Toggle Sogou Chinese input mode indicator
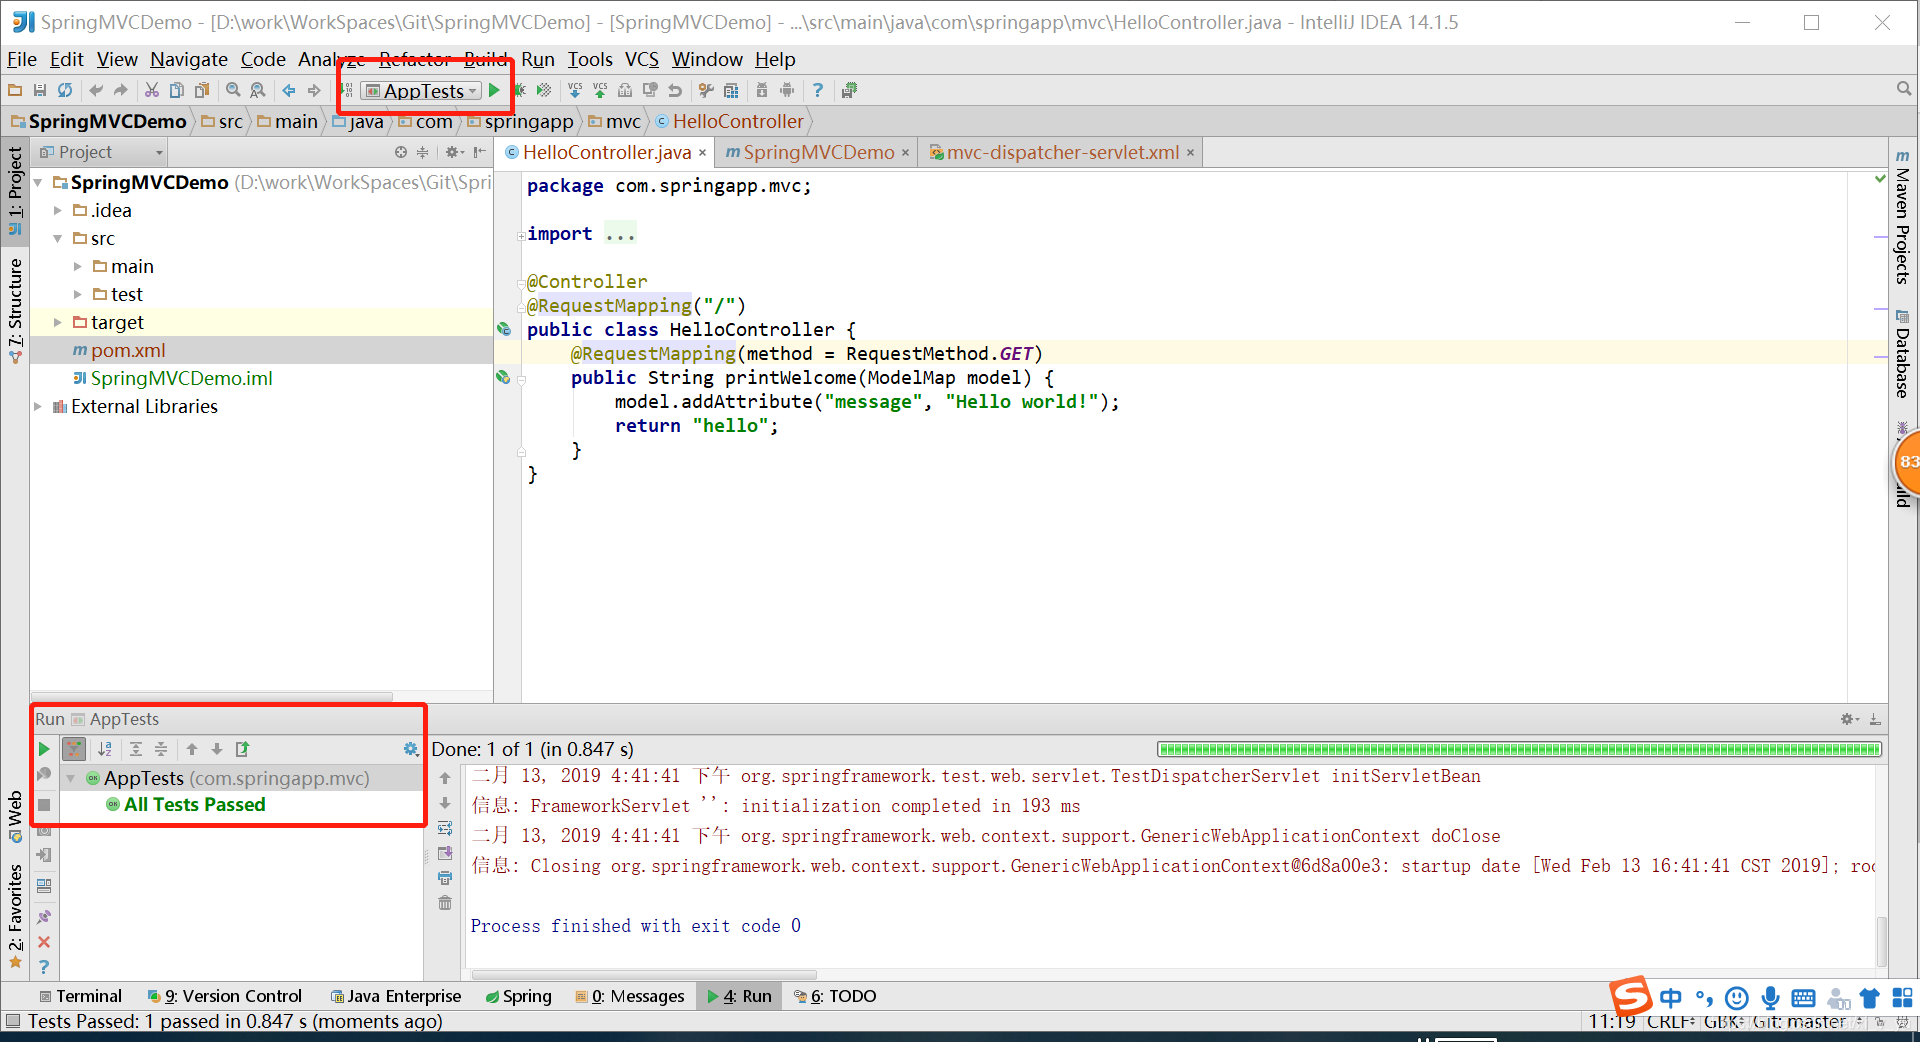Image resolution: width=1920 pixels, height=1042 pixels. (1671, 998)
